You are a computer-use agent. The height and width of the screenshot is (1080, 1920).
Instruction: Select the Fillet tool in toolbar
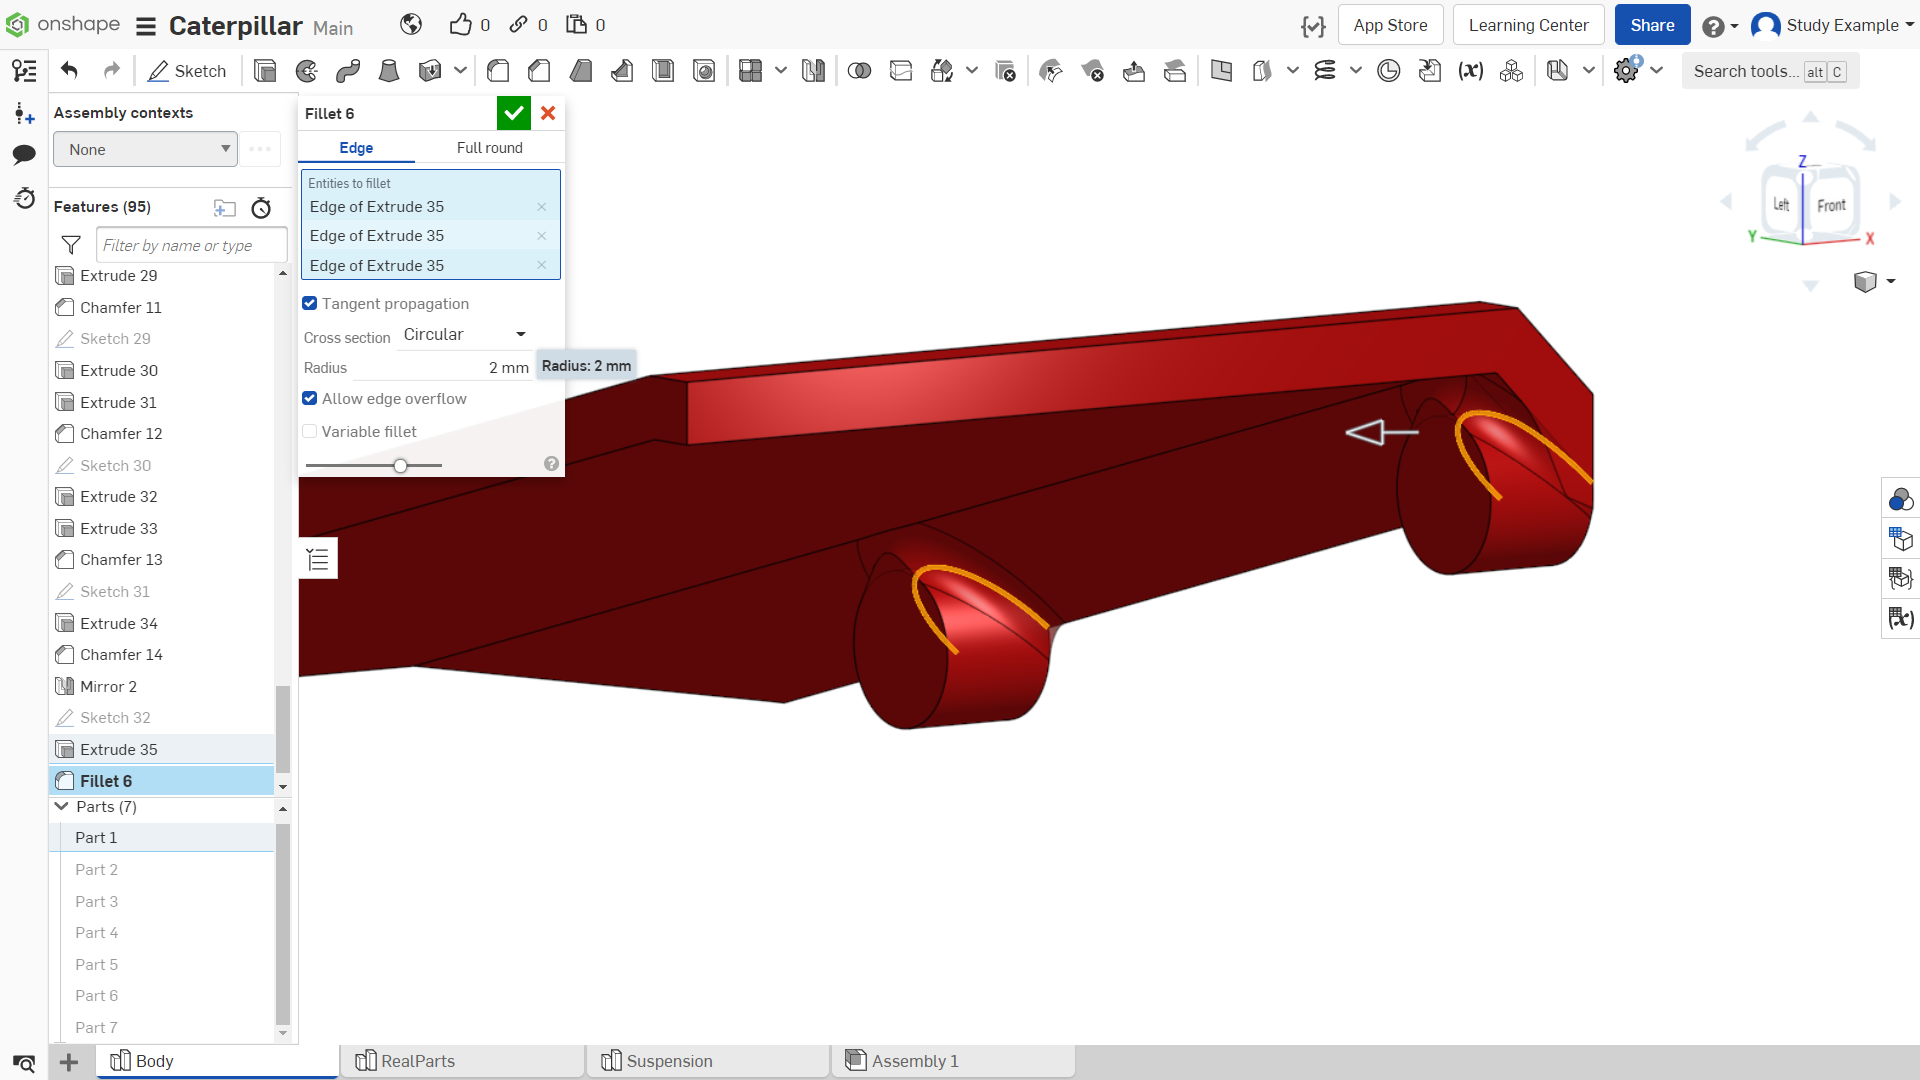tap(498, 71)
